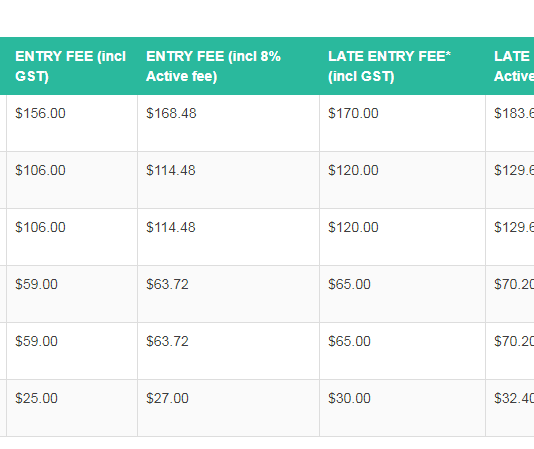Select the first $65.00 late fee cell
This screenshot has height=449, width=534.
pyautogui.click(x=403, y=294)
